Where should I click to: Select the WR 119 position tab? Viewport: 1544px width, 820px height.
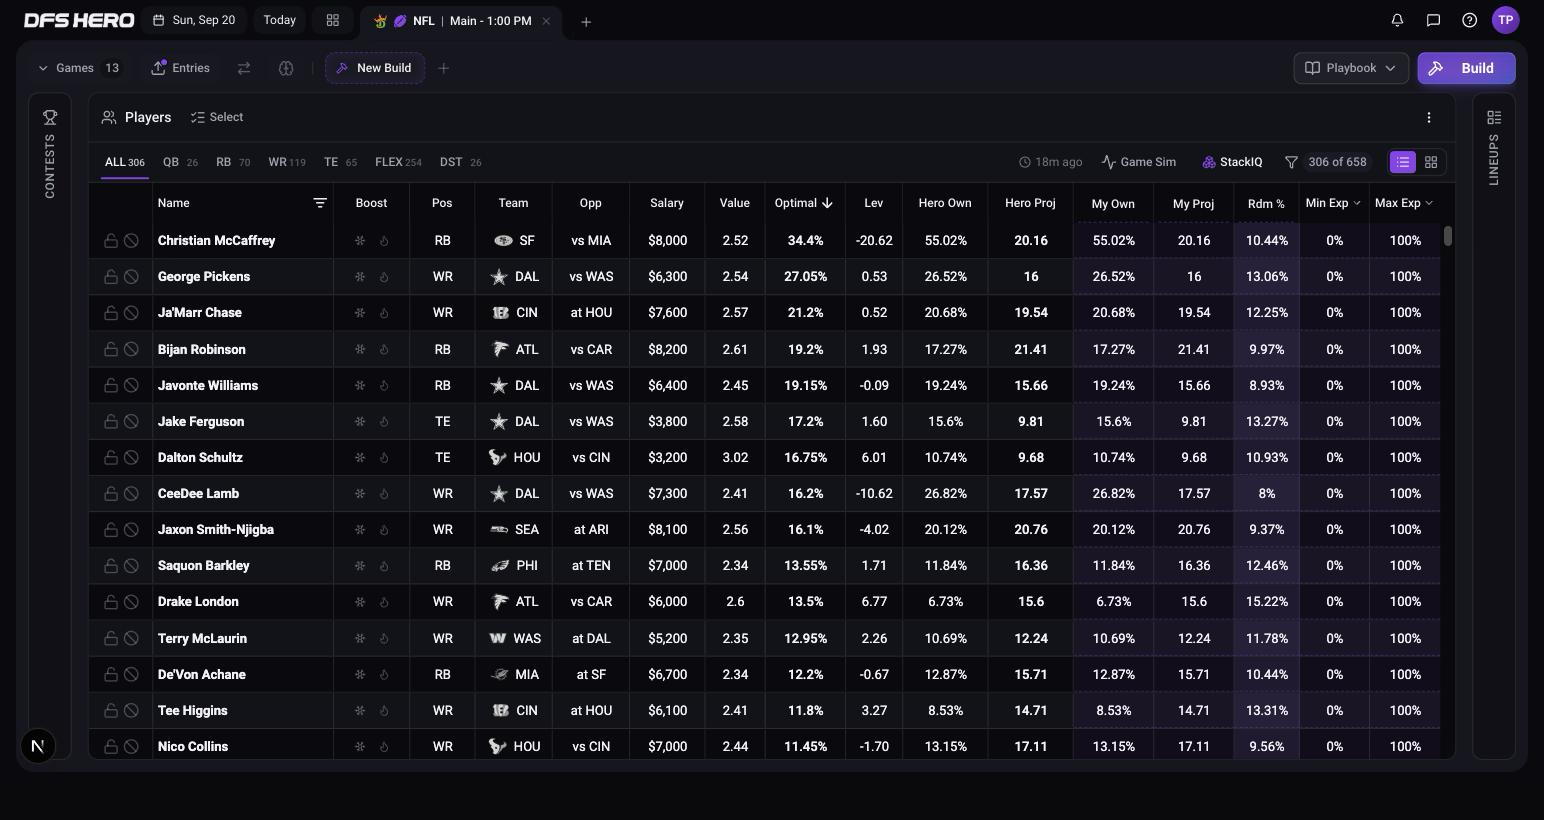287,162
